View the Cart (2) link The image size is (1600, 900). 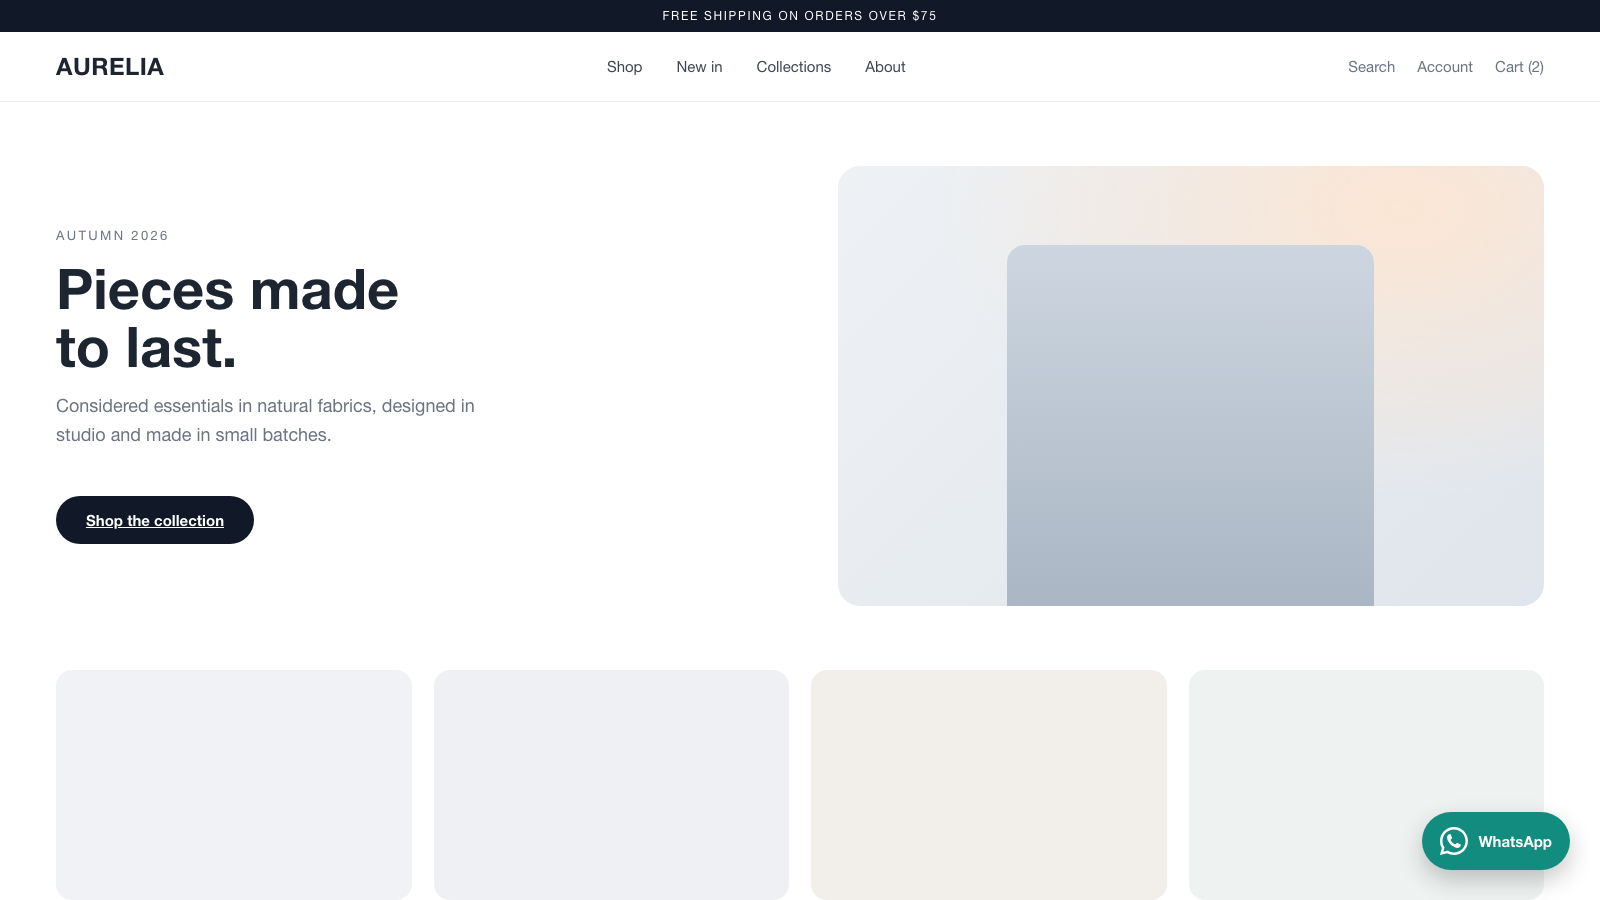tap(1519, 67)
